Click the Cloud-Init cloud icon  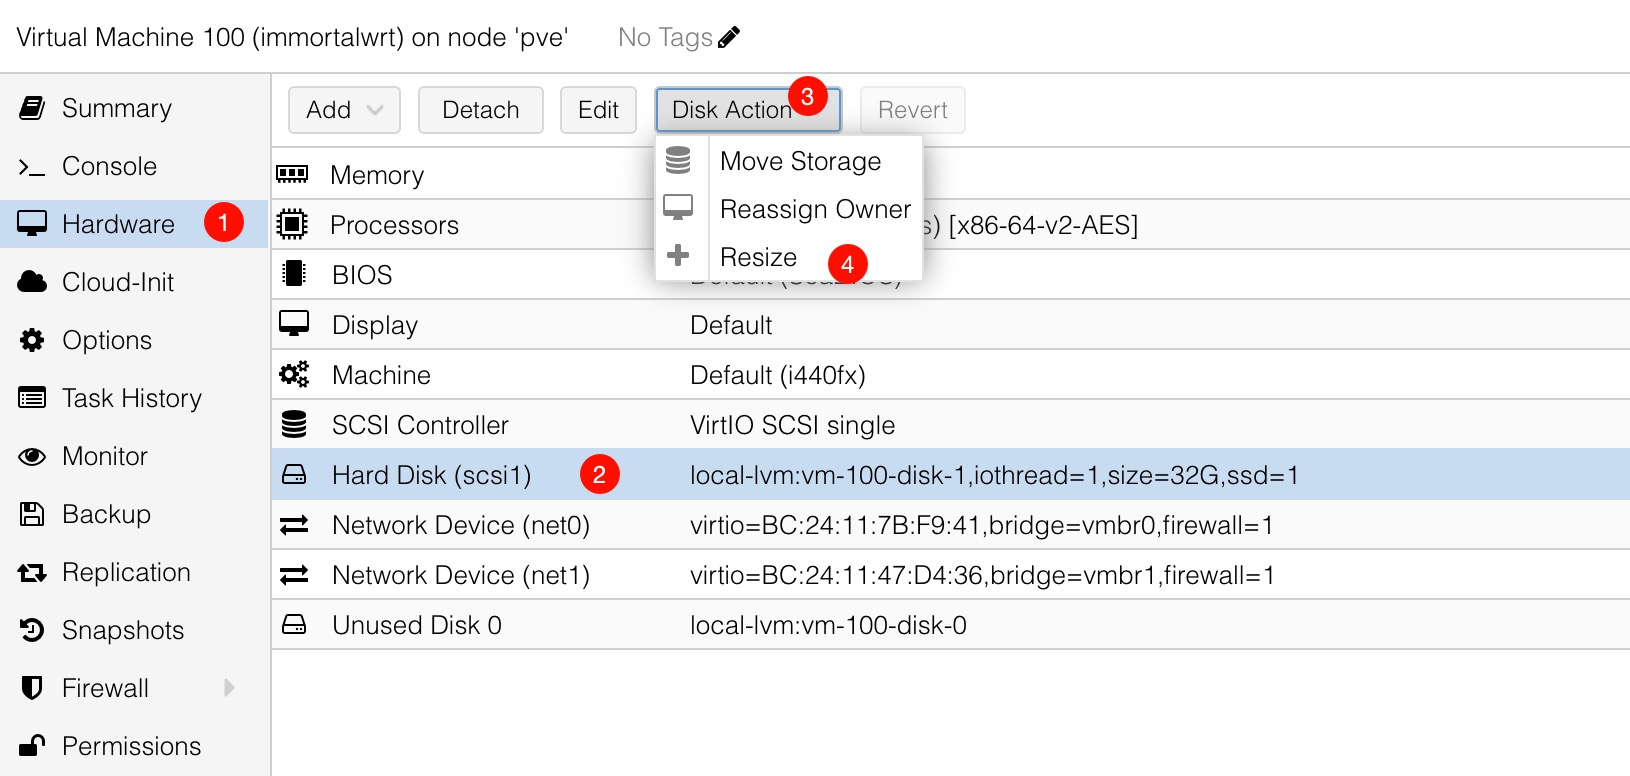pos(32,282)
